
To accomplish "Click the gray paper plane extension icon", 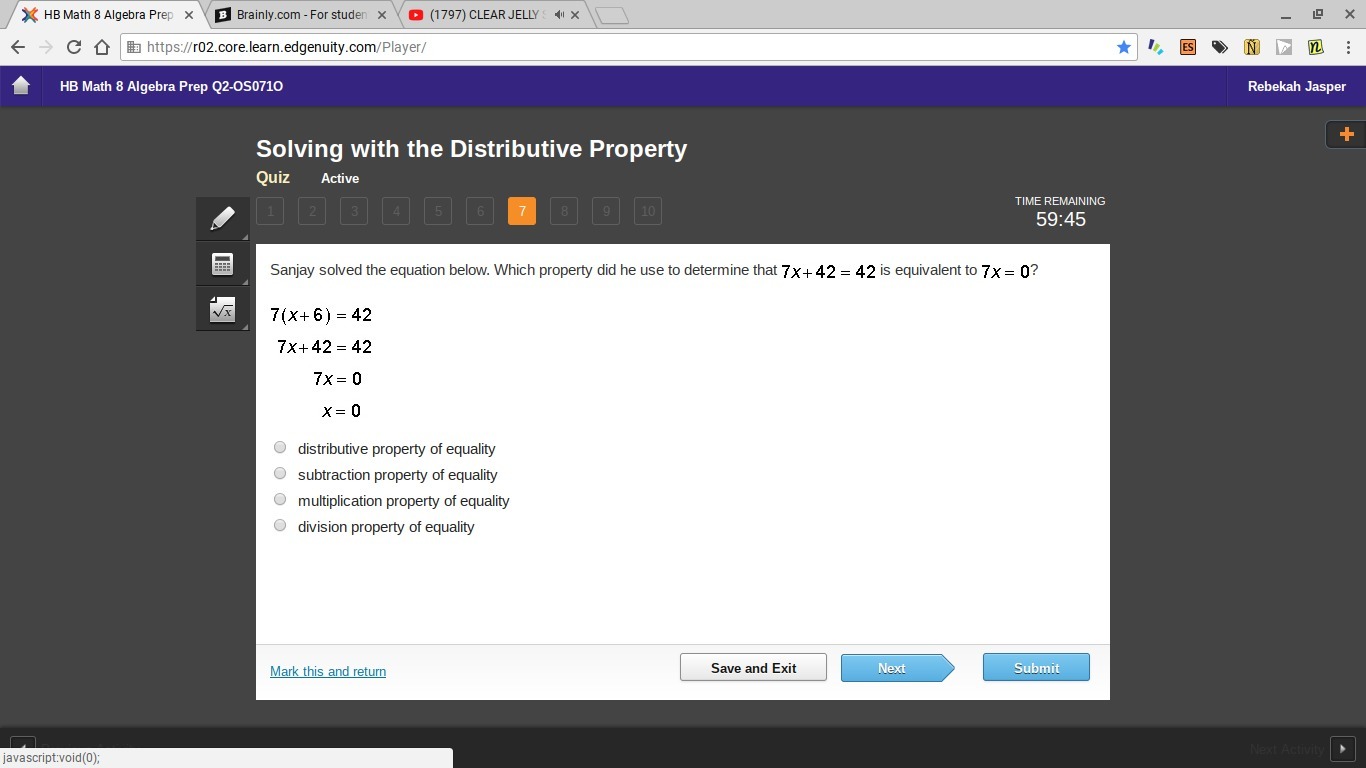I will (1284, 47).
